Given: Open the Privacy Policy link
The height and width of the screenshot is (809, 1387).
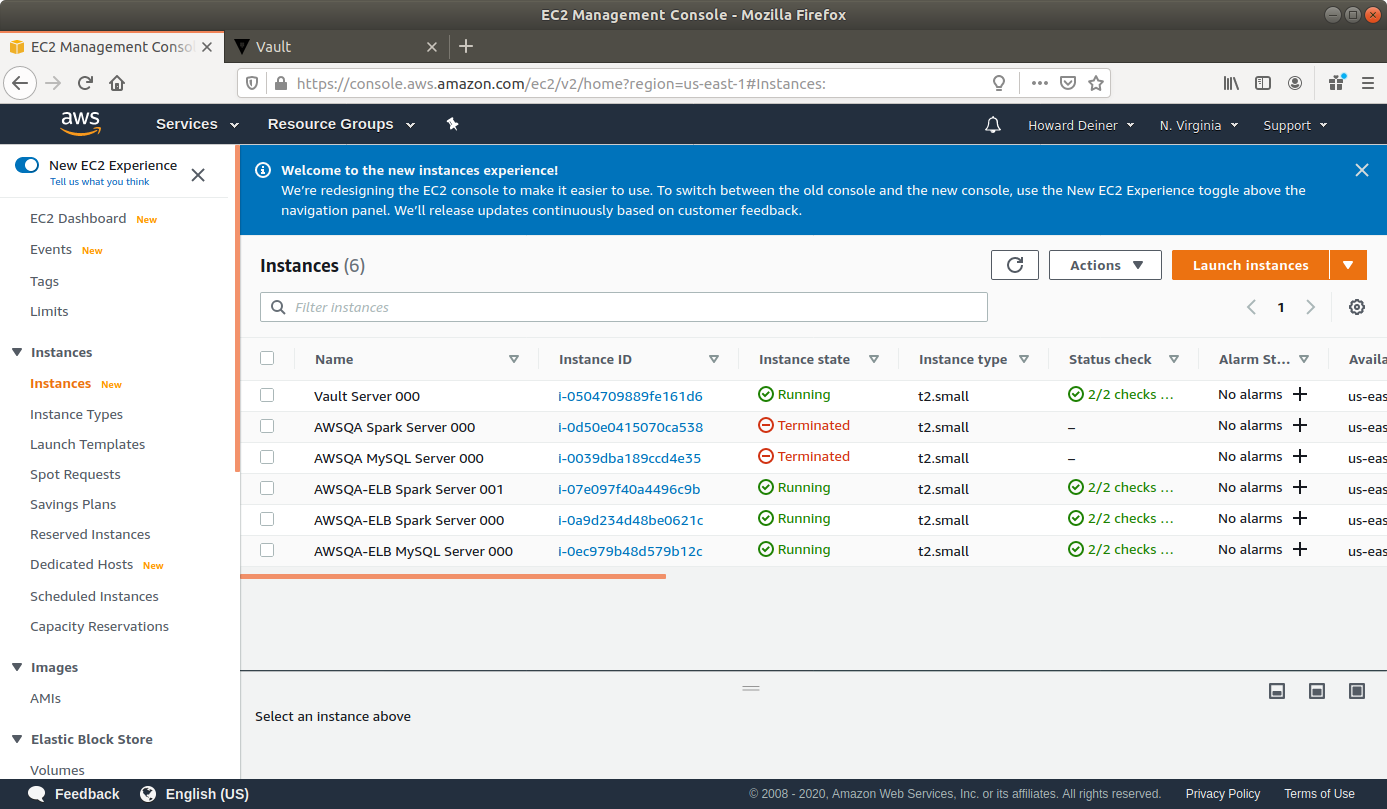Looking at the screenshot, I should [x=1223, y=794].
